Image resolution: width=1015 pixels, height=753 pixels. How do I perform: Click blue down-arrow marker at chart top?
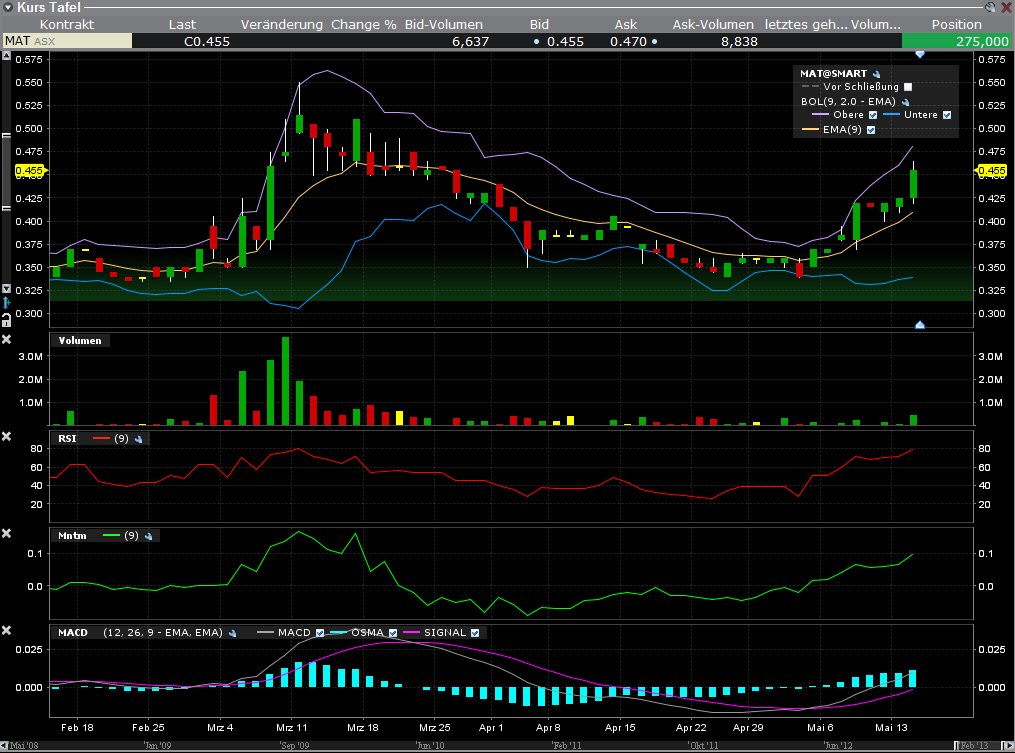(x=920, y=55)
